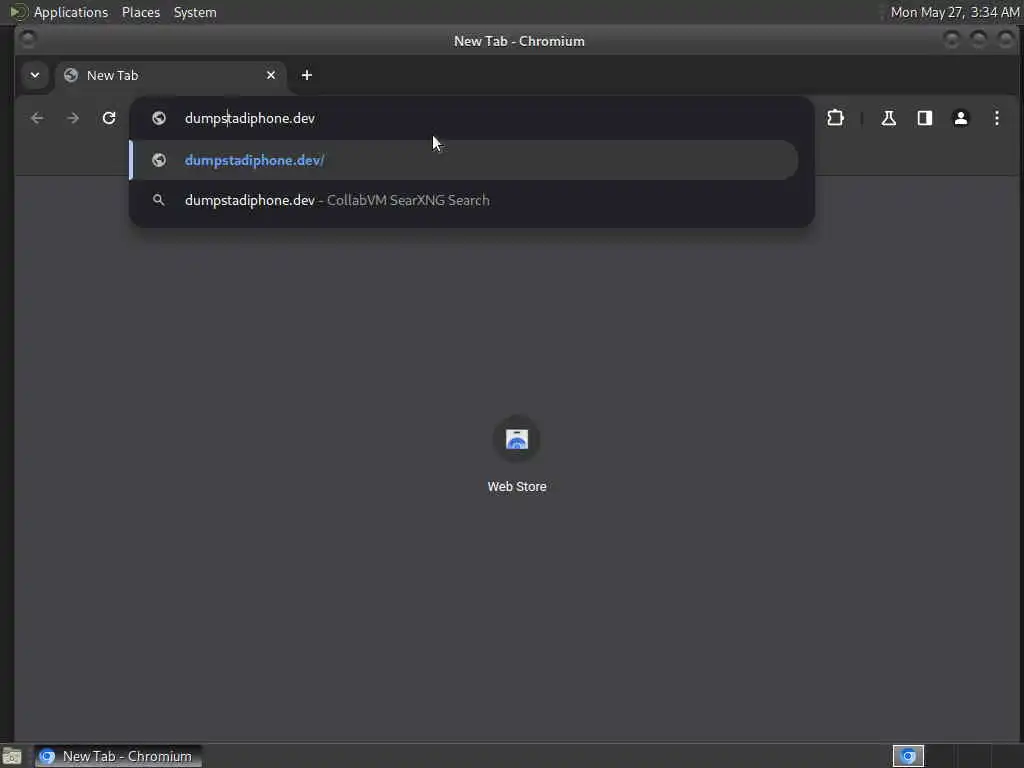The width and height of the screenshot is (1024, 768).
Task: Toggle the side panel icon
Action: [925, 118]
